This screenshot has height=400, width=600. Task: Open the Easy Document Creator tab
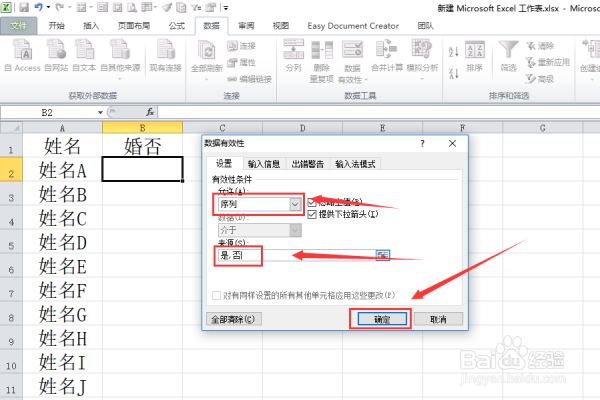[353, 26]
